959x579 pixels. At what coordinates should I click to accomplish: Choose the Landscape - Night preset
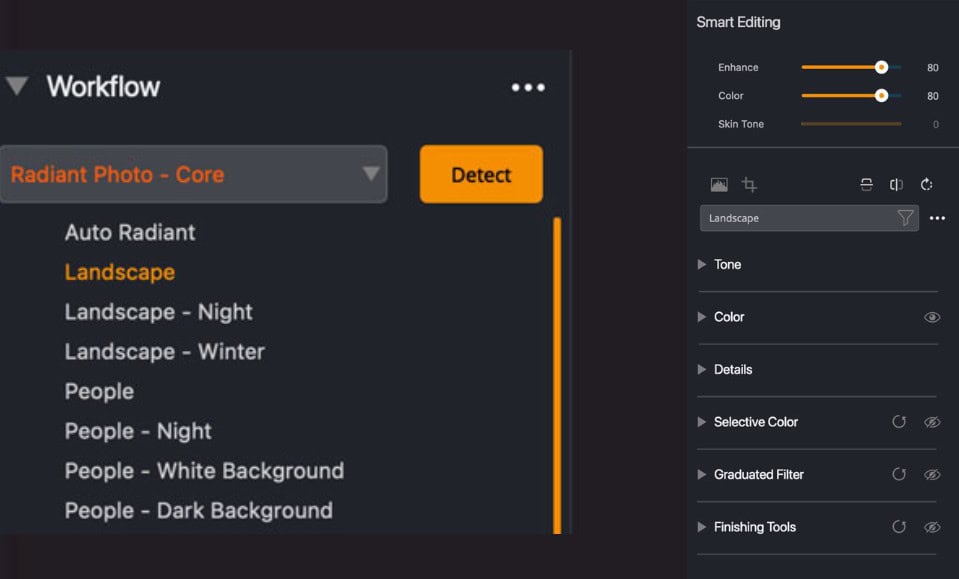click(158, 312)
